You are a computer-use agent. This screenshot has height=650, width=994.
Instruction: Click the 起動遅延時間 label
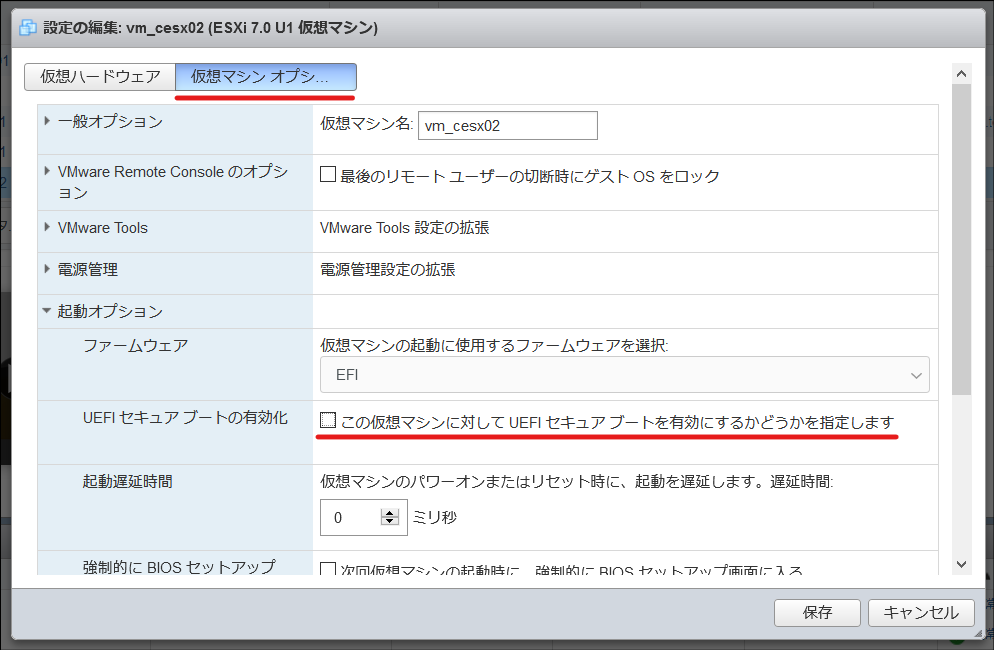(x=127, y=482)
